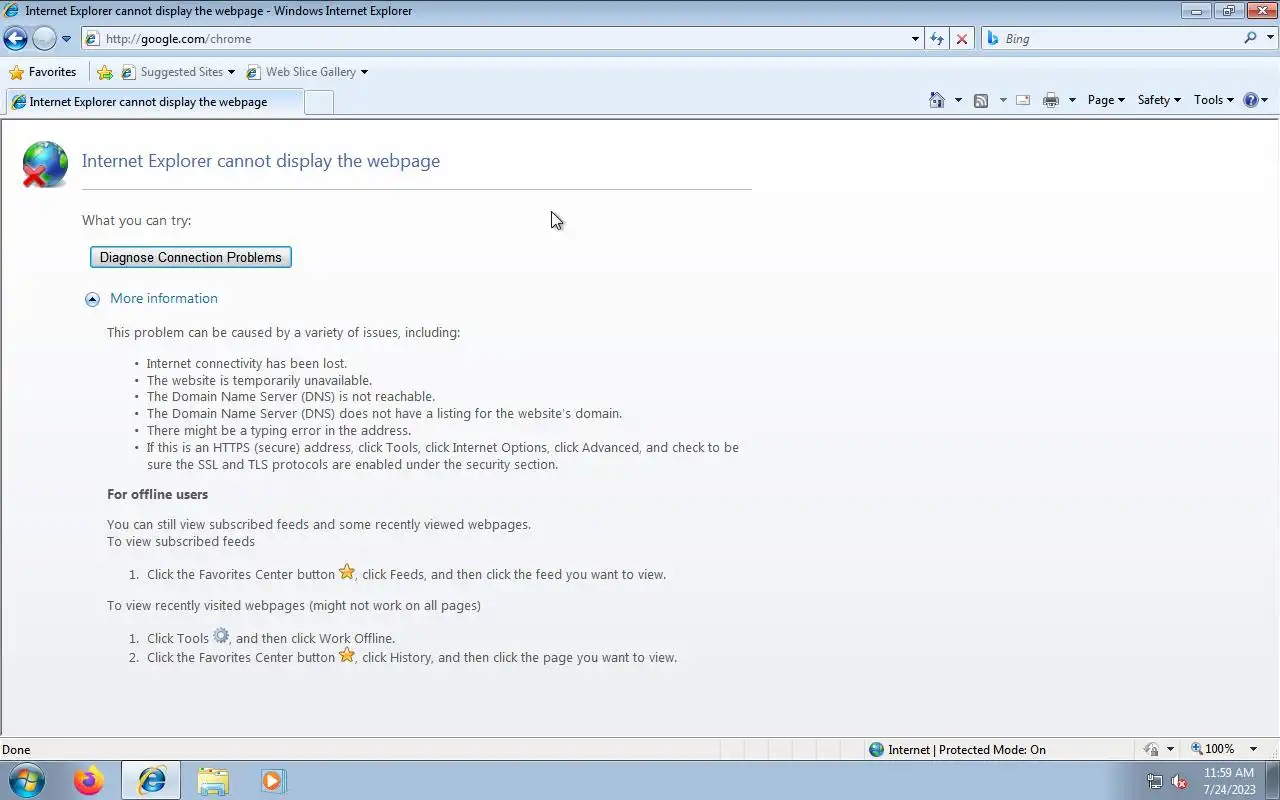Click the RSS Feeds icon
The height and width of the screenshot is (800, 1280).
[x=981, y=100]
